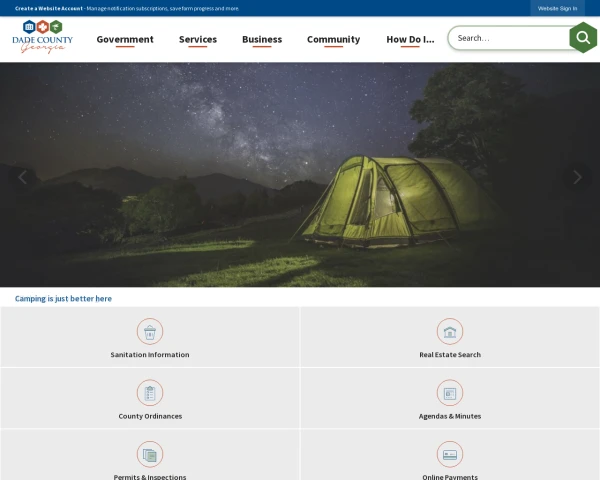600x480 pixels.
Task: Click the Sanitation Information trash can icon
Action: (x=150, y=331)
